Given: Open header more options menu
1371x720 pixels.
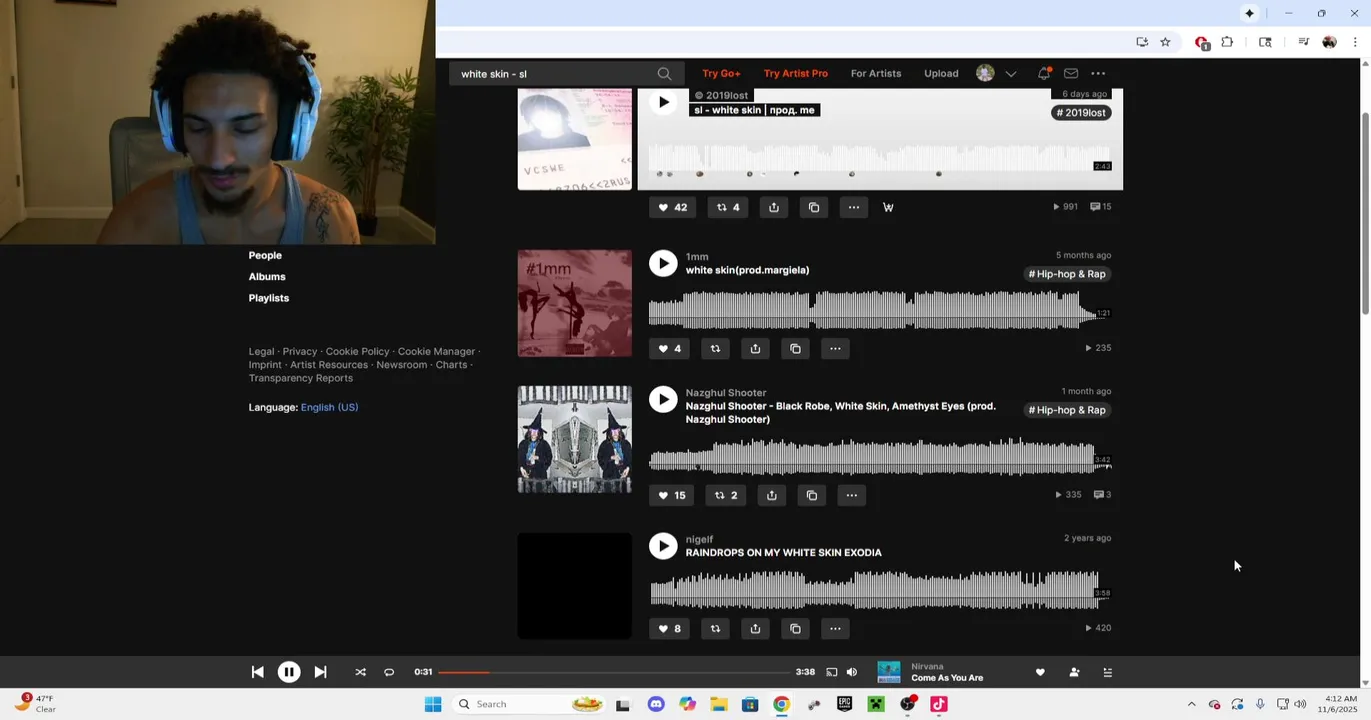Looking at the screenshot, I should 1098,73.
